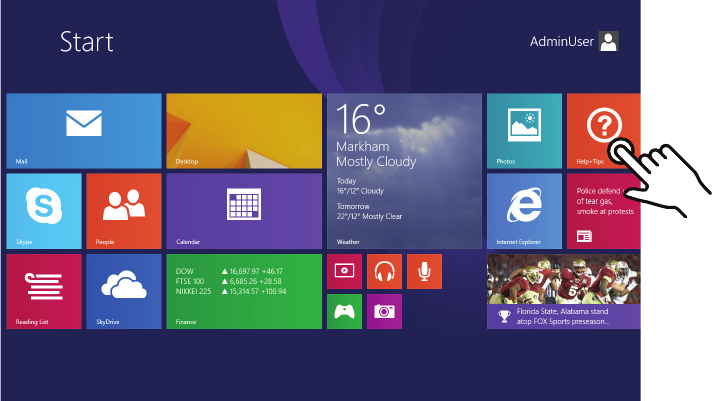Click the trophy icon on Sports tile
Image resolution: width=712 pixels, height=401 pixels.
point(504,316)
